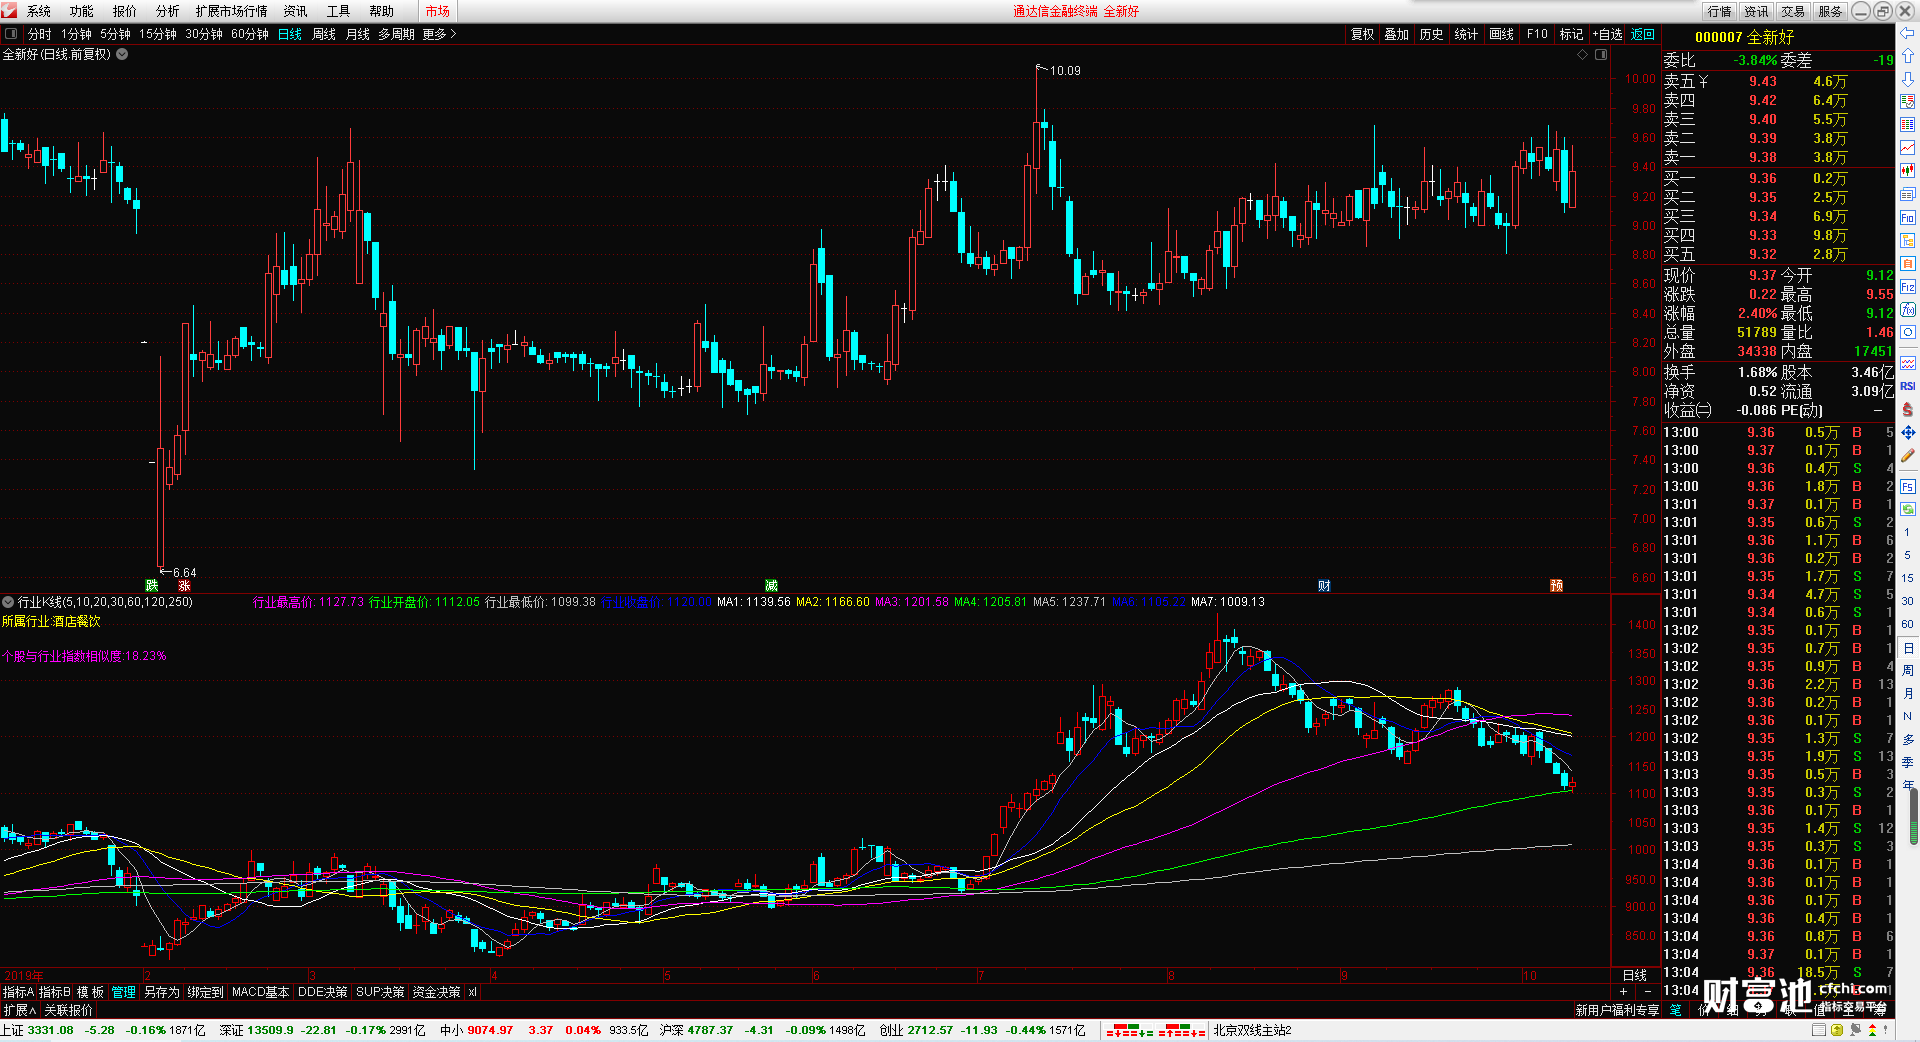Click the green refresh icon in sidebar
This screenshot has width=1920, height=1042.
click(1908, 510)
